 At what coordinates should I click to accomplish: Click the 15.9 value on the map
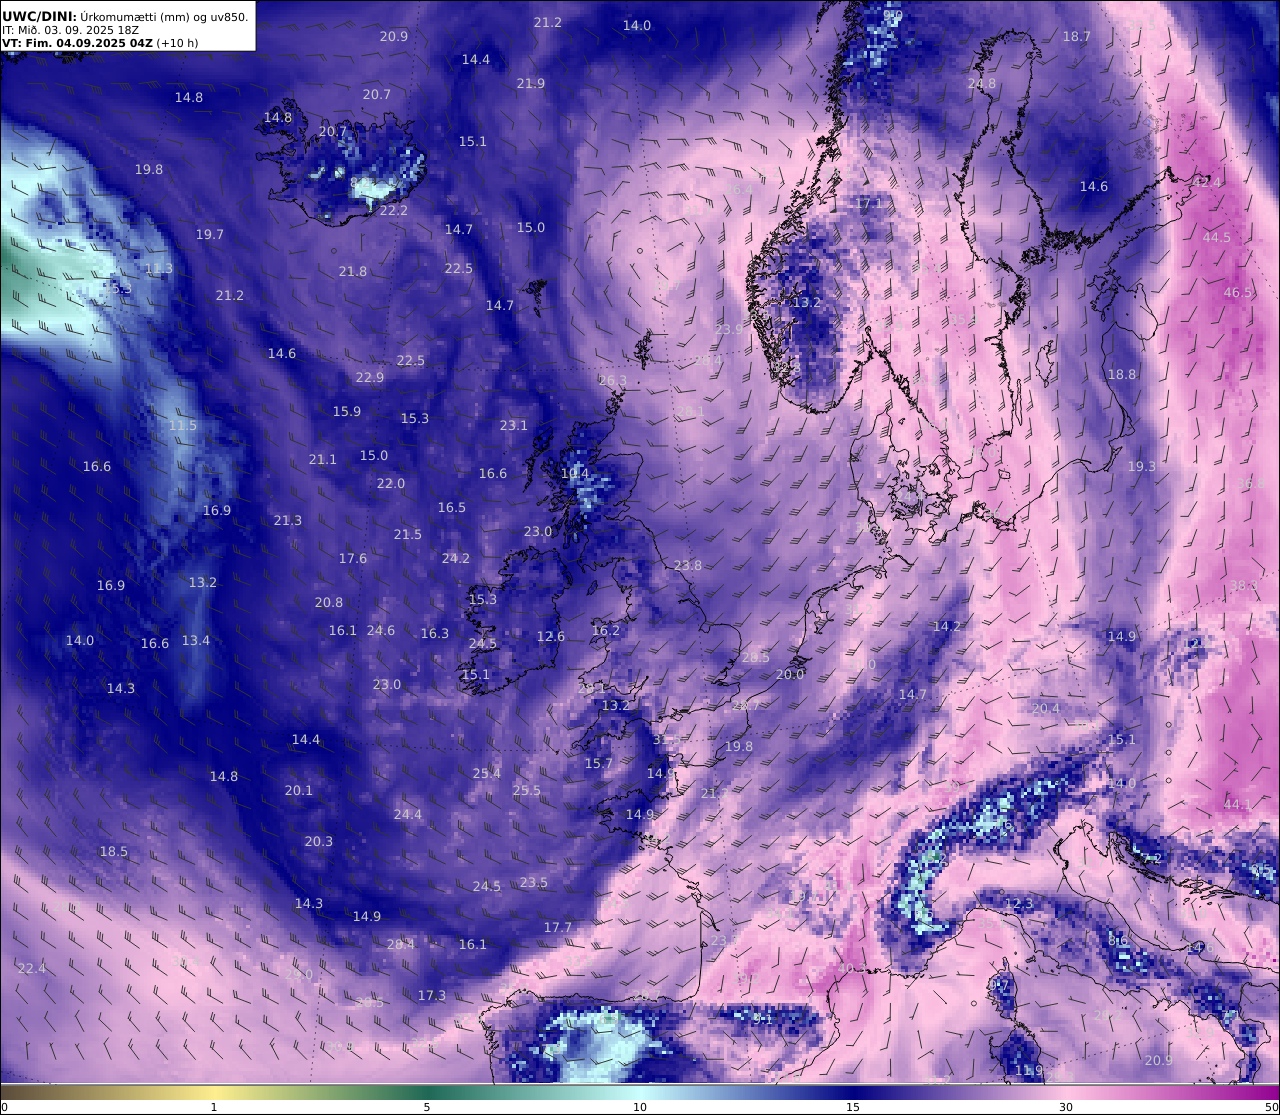tap(347, 412)
